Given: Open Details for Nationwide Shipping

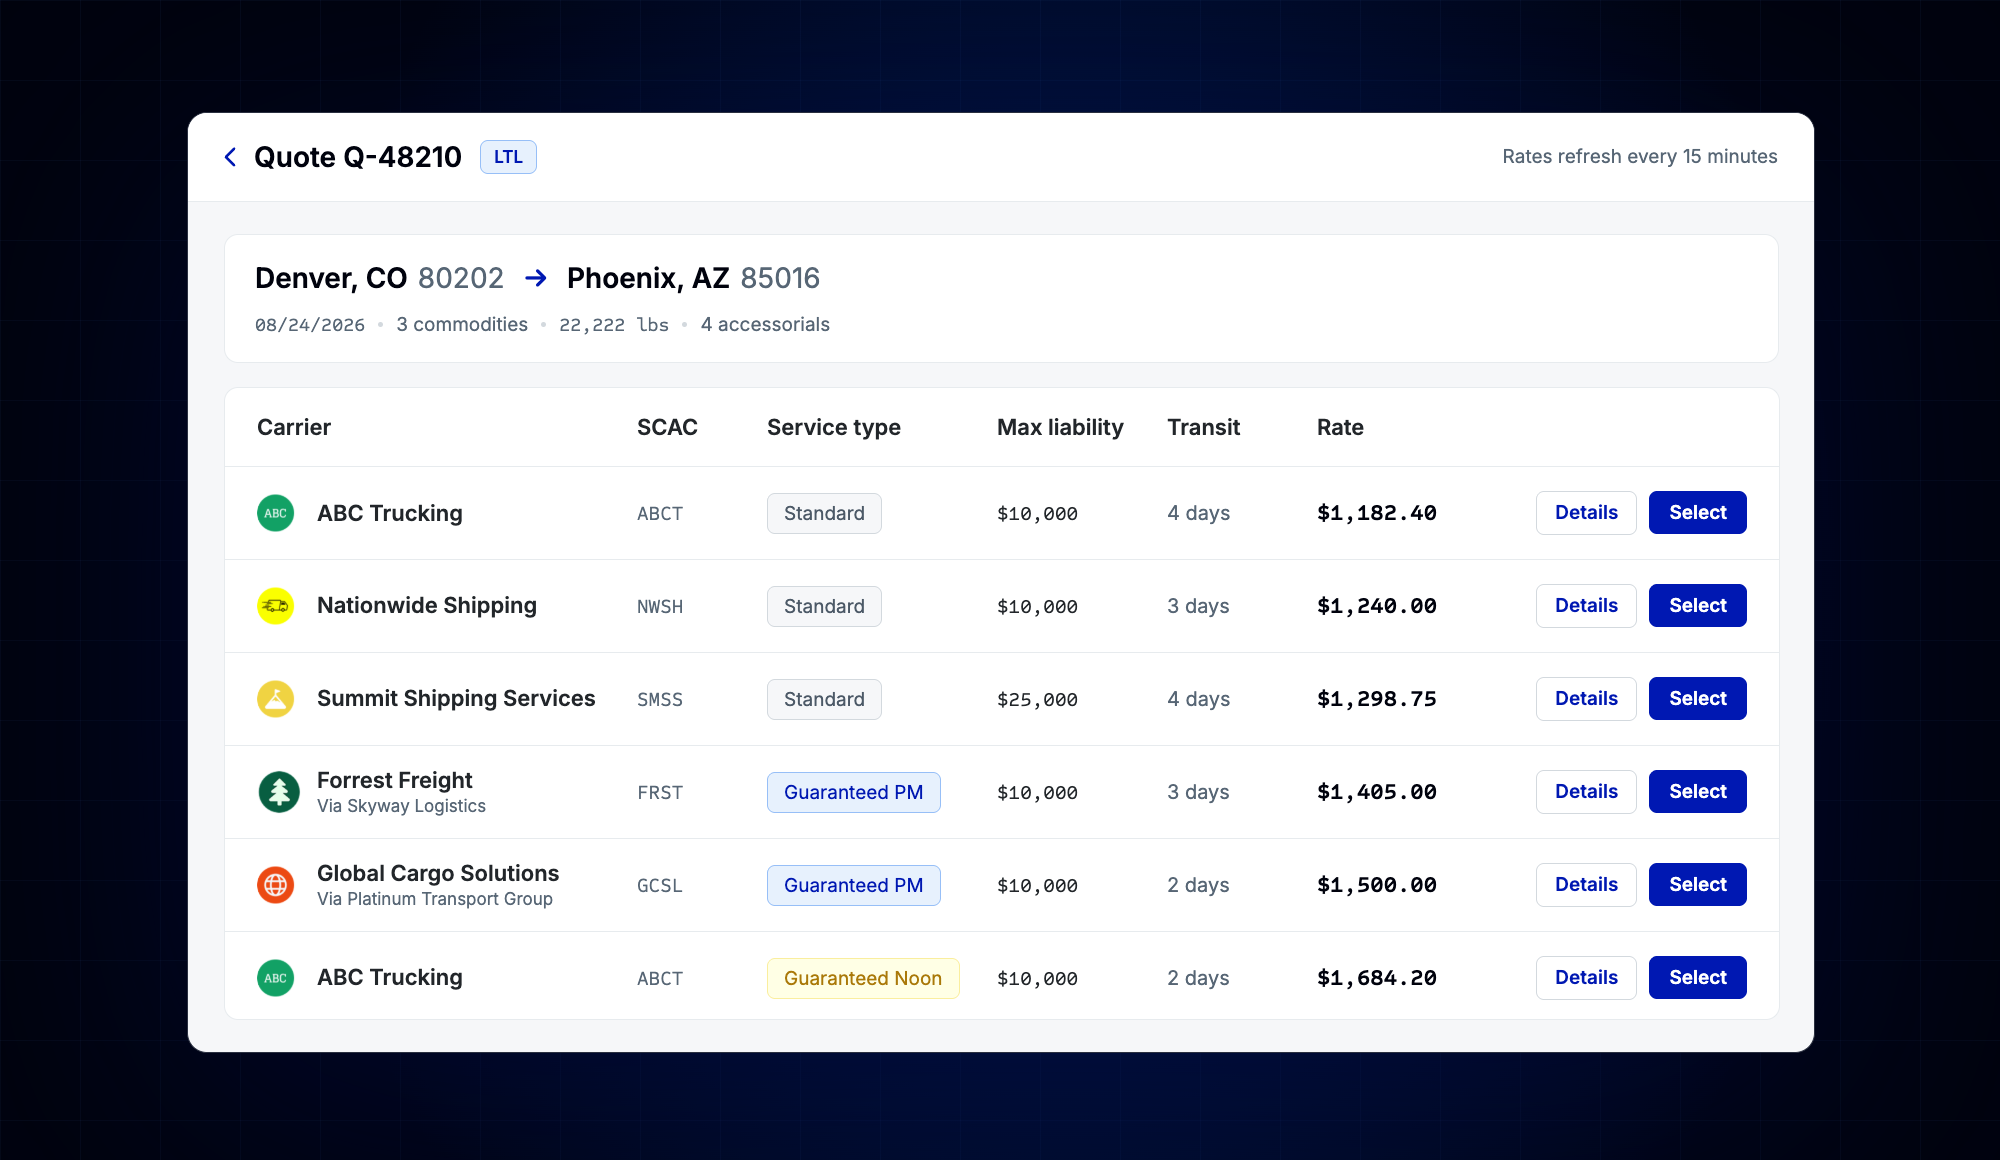Looking at the screenshot, I should [1586, 606].
